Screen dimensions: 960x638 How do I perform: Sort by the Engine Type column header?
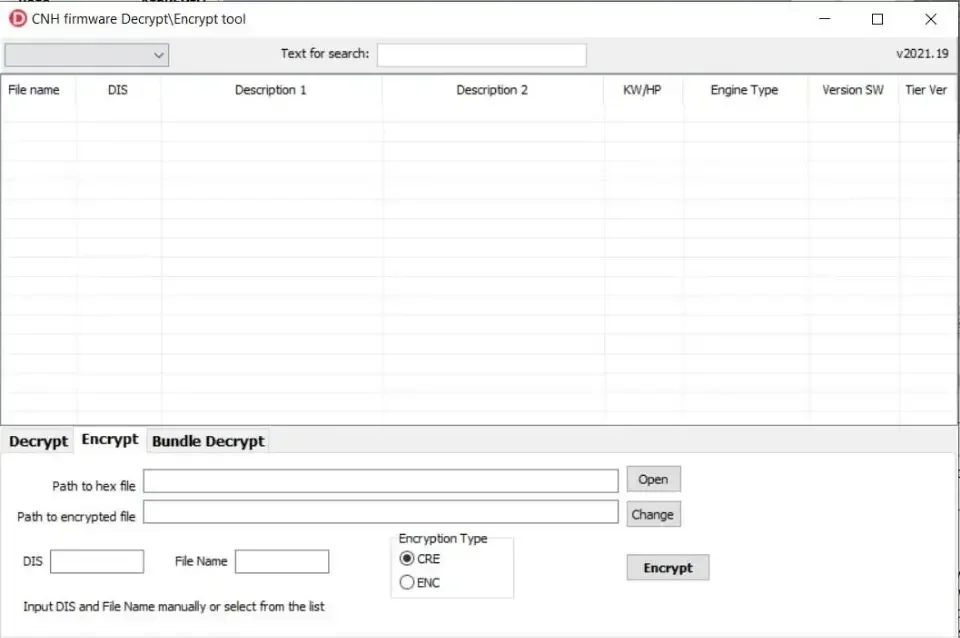(744, 90)
